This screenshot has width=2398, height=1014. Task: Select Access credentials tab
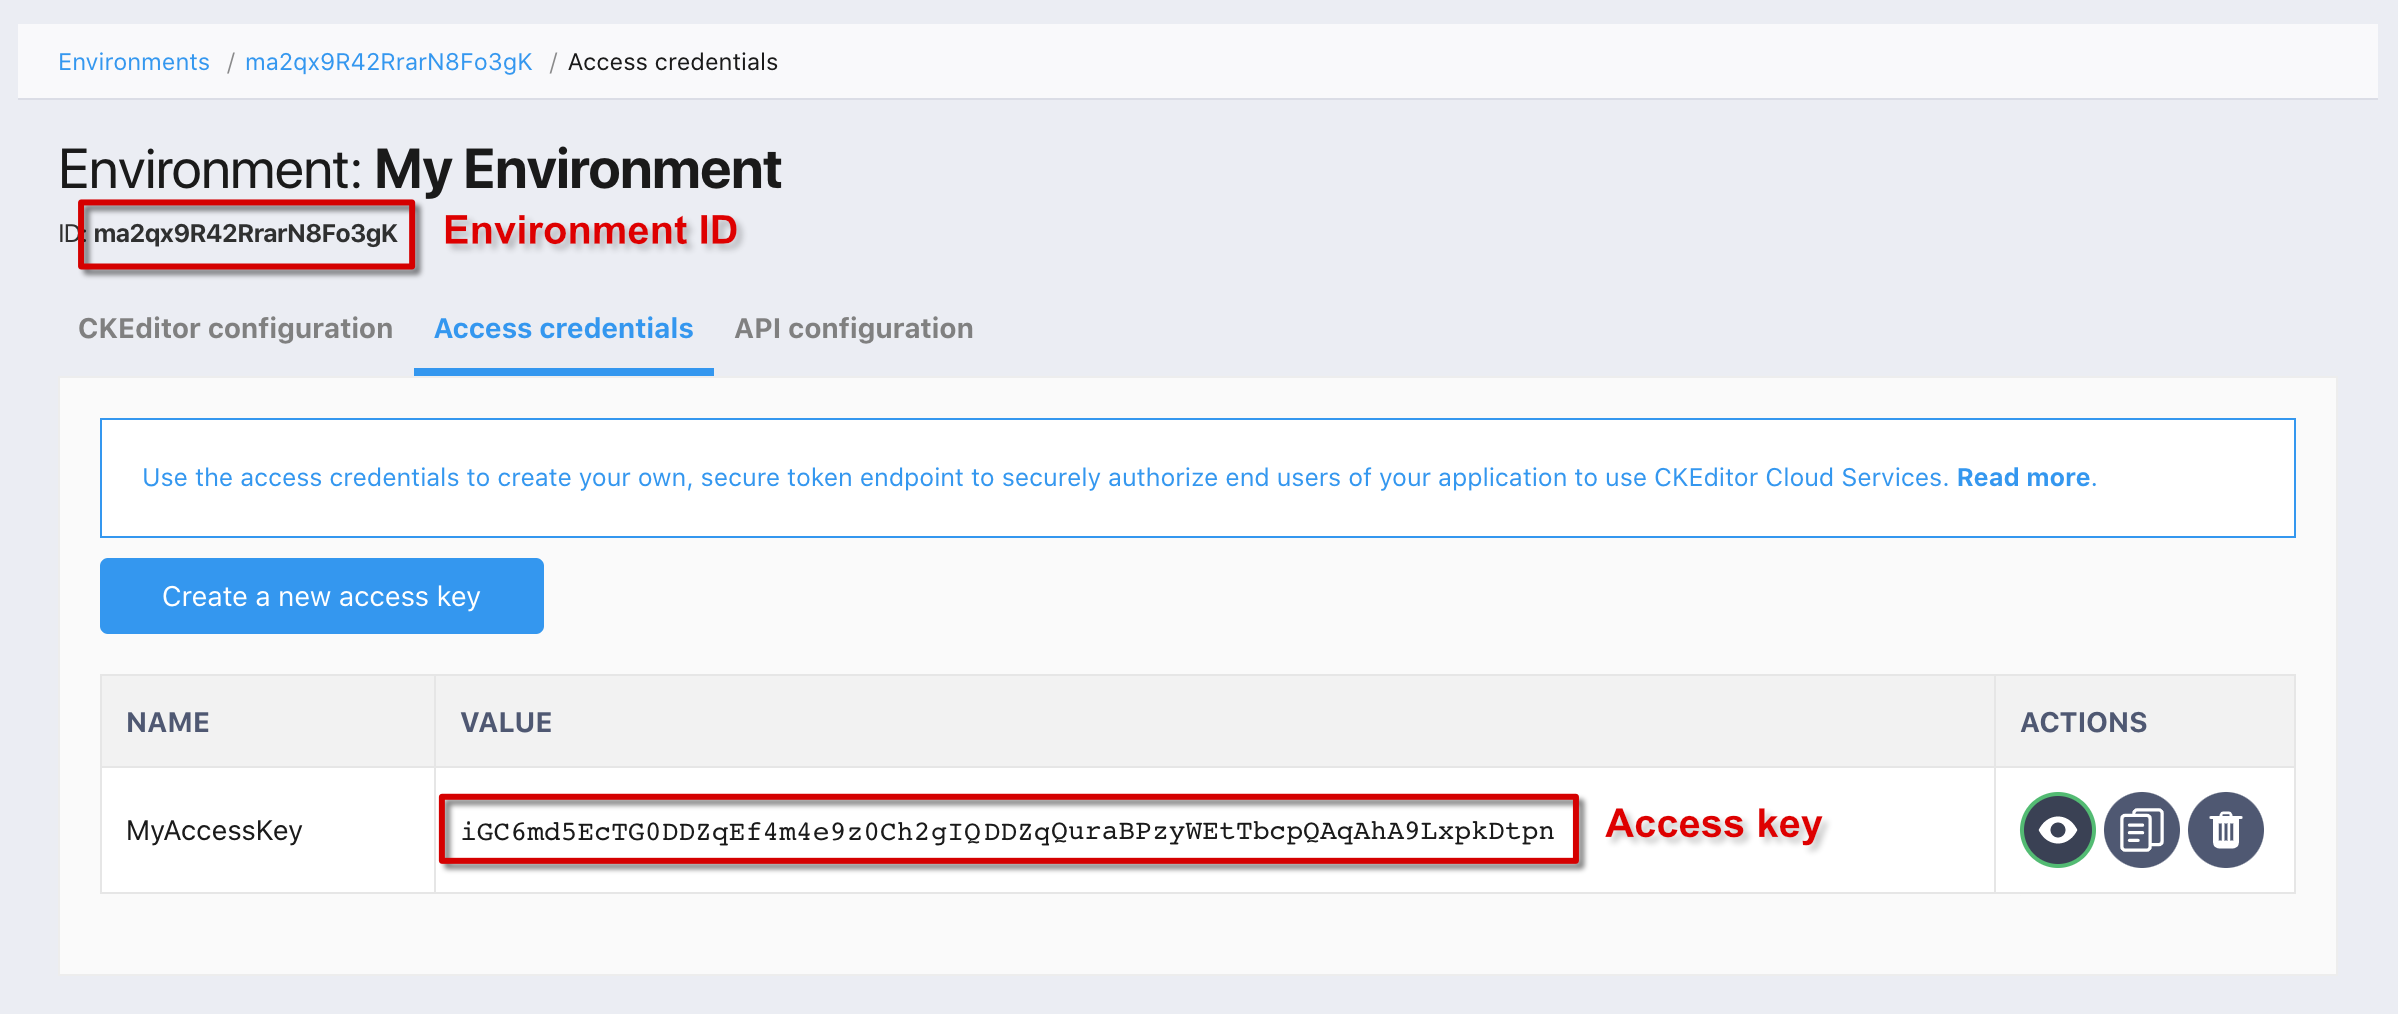click(563, 328)
